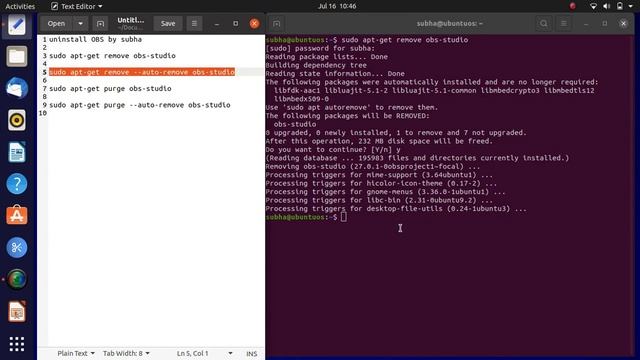Open Ln 5, Col 1 position dropdown
This screenshot has width=640, height=360.
204,353
